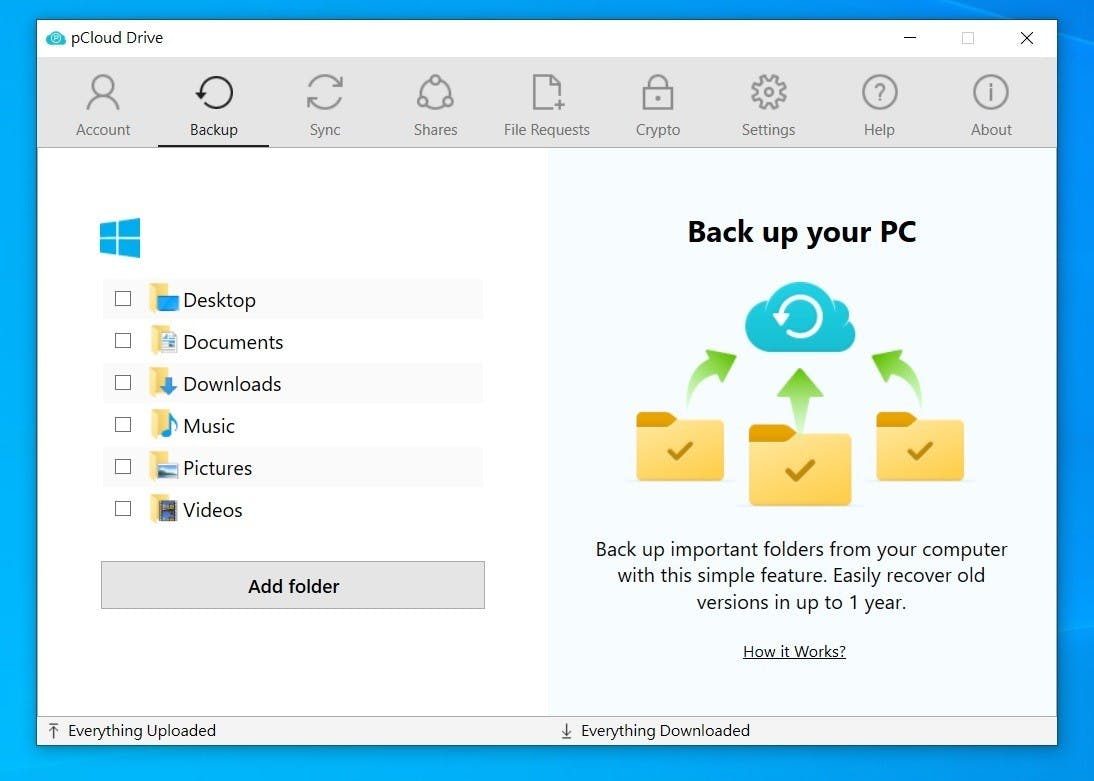
Task: Check the Documents folder checkbox
Action: tap(123, 341)
